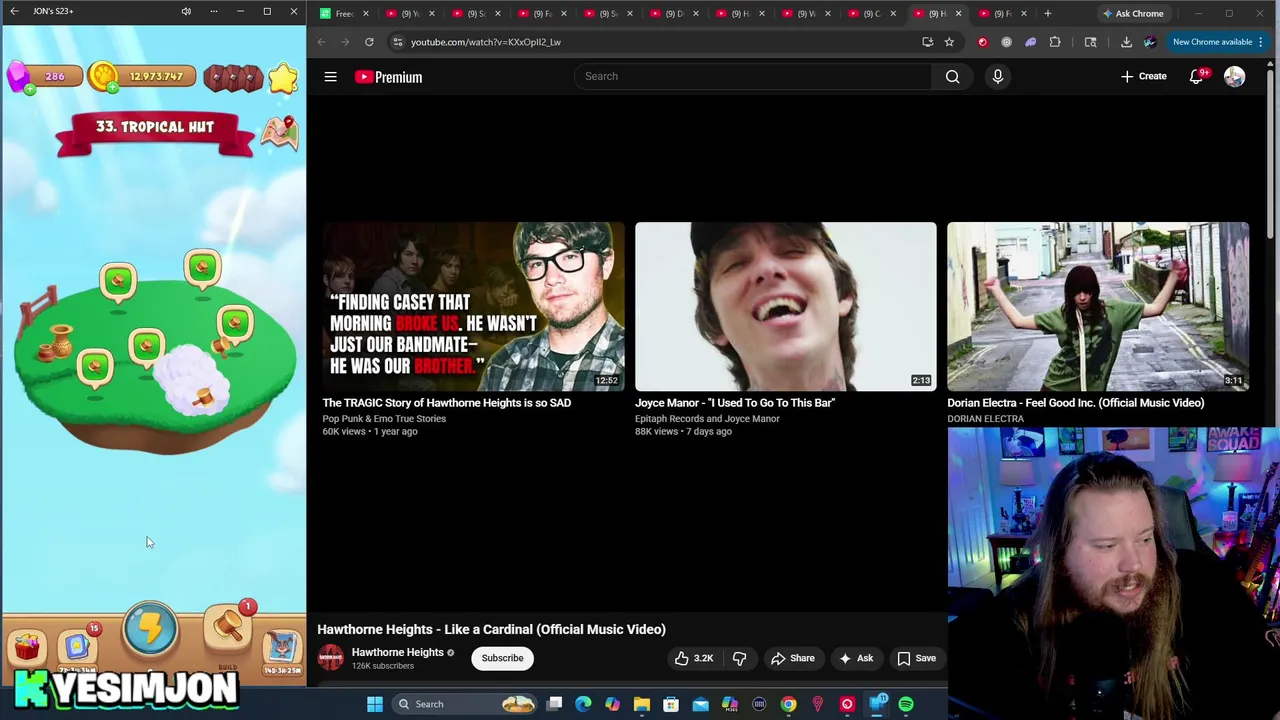Open the Windows Start menu

click(x=375, y=704)
